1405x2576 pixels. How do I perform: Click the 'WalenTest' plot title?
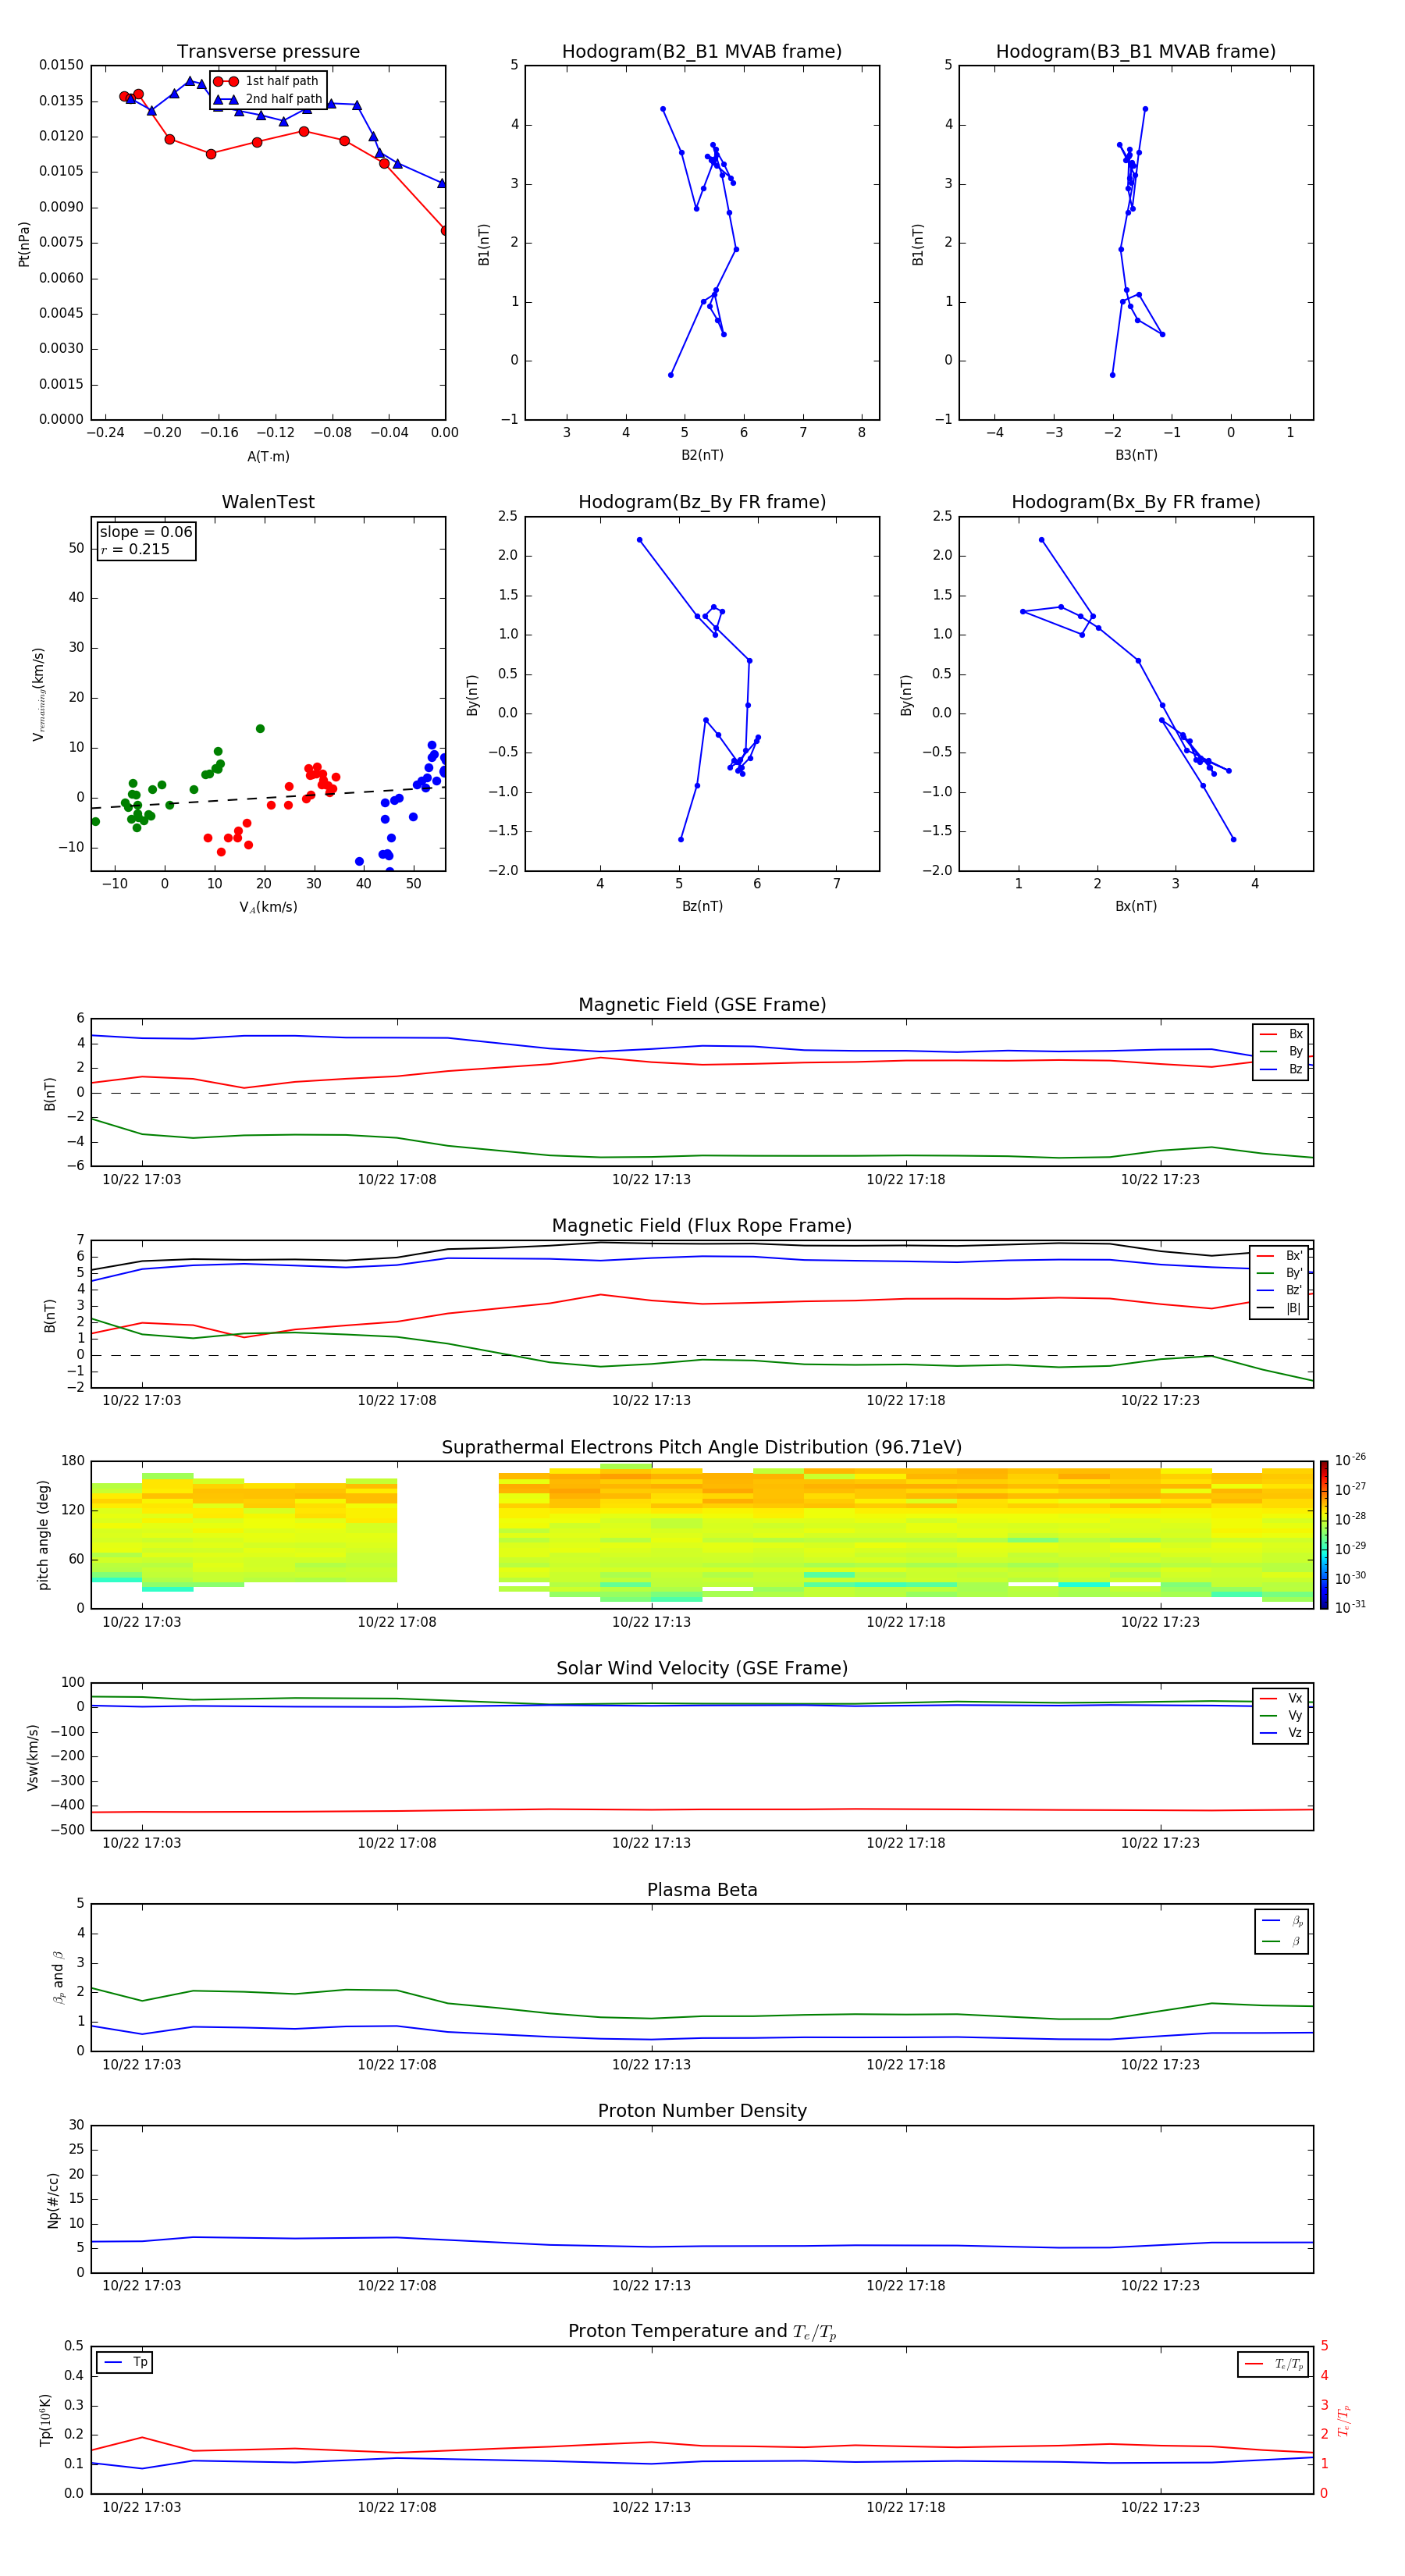point(268,502)
